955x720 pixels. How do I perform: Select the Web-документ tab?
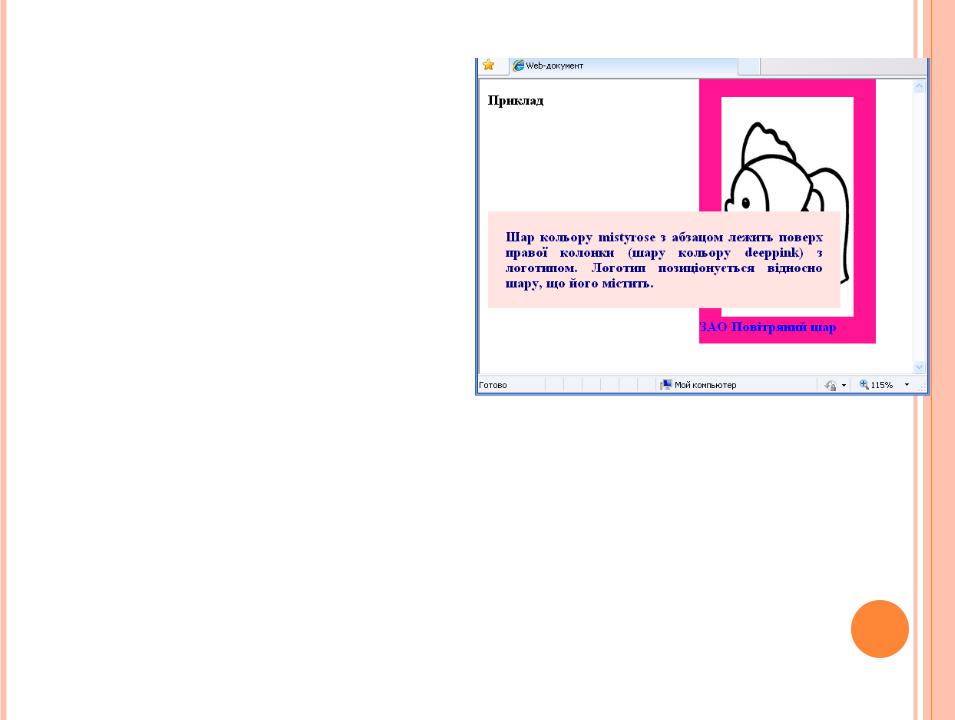(624, 66)
